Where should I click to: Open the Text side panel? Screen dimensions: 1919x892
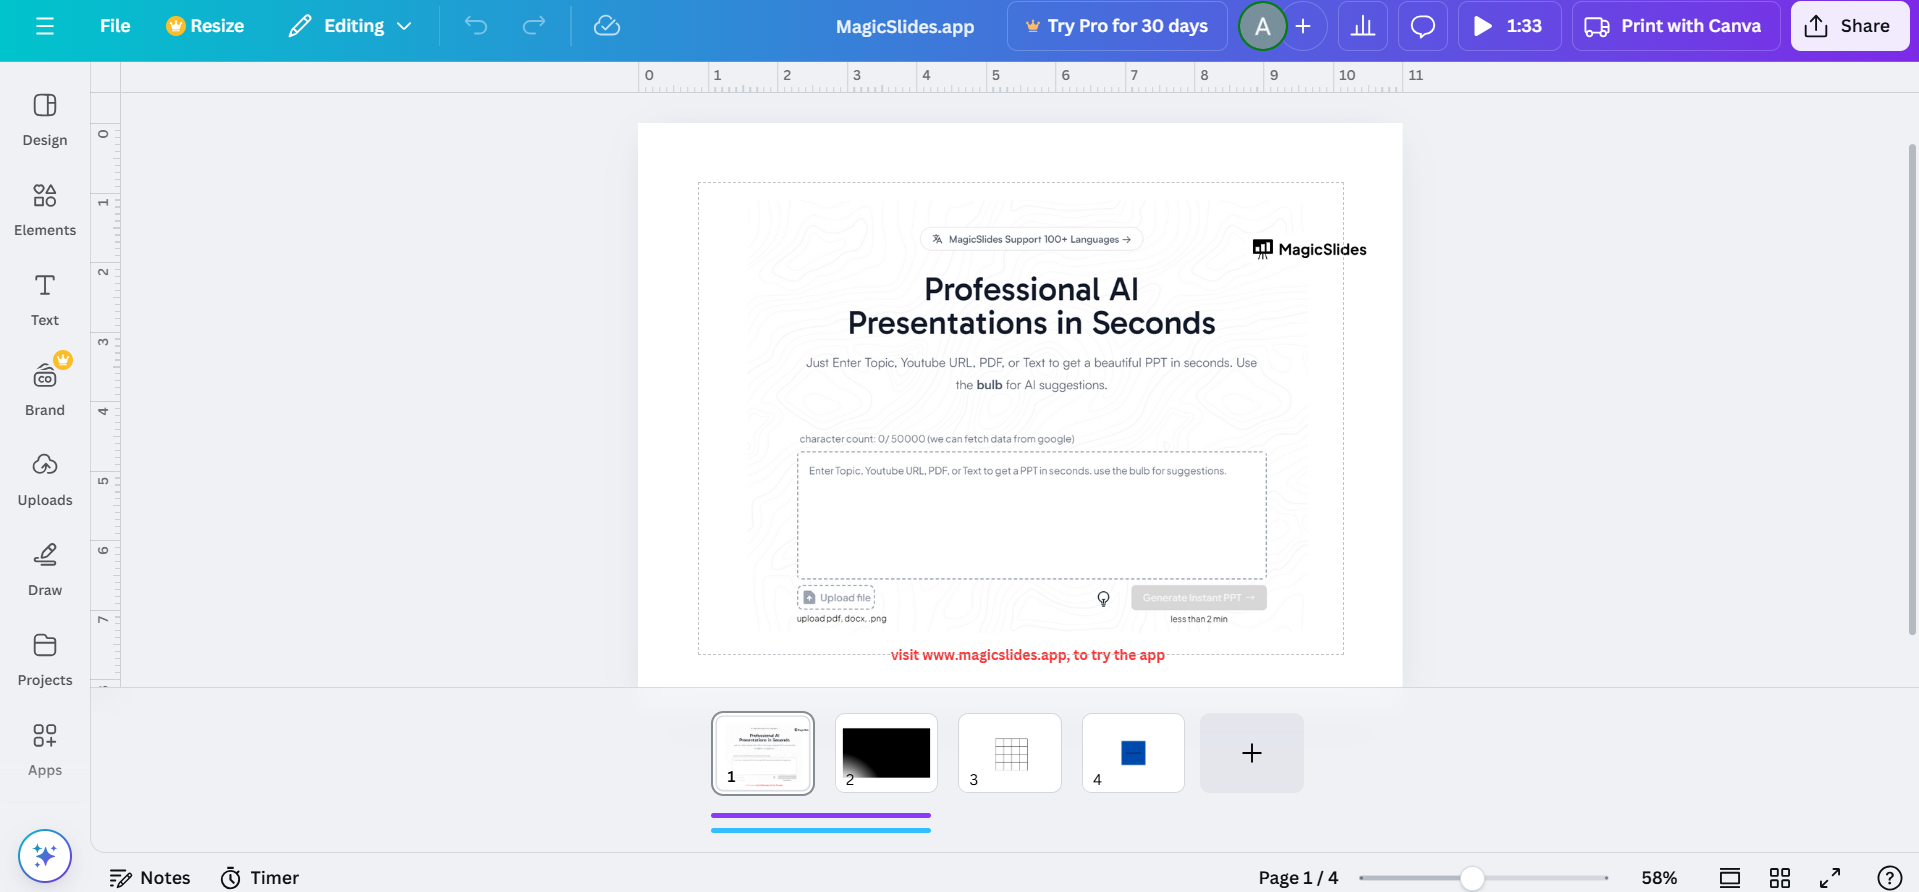pyautogui.click(x=45, y=300)
